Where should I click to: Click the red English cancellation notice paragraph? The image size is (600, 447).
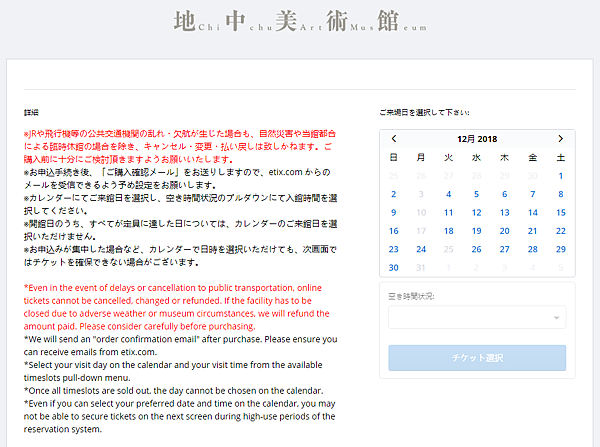[x=176, y=307]
